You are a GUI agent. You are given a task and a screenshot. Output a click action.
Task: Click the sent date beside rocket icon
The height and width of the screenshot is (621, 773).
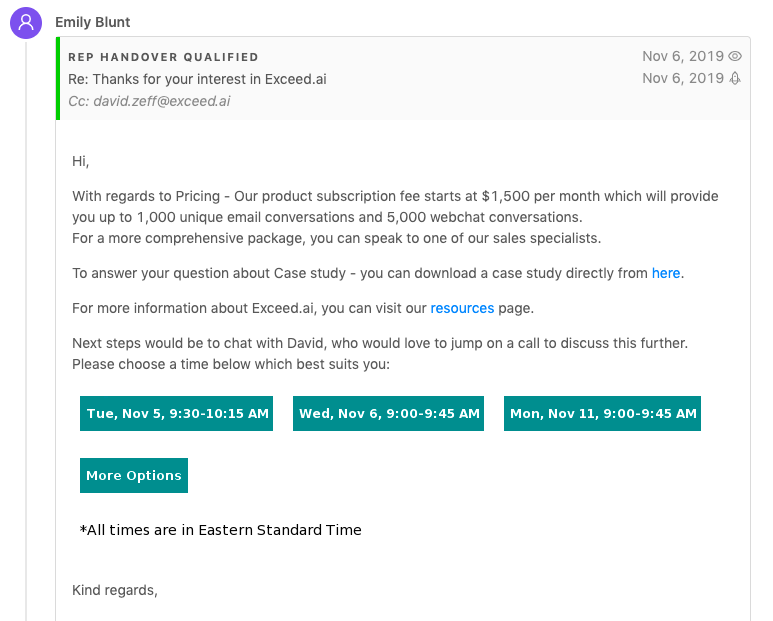[x=683, y=78]
